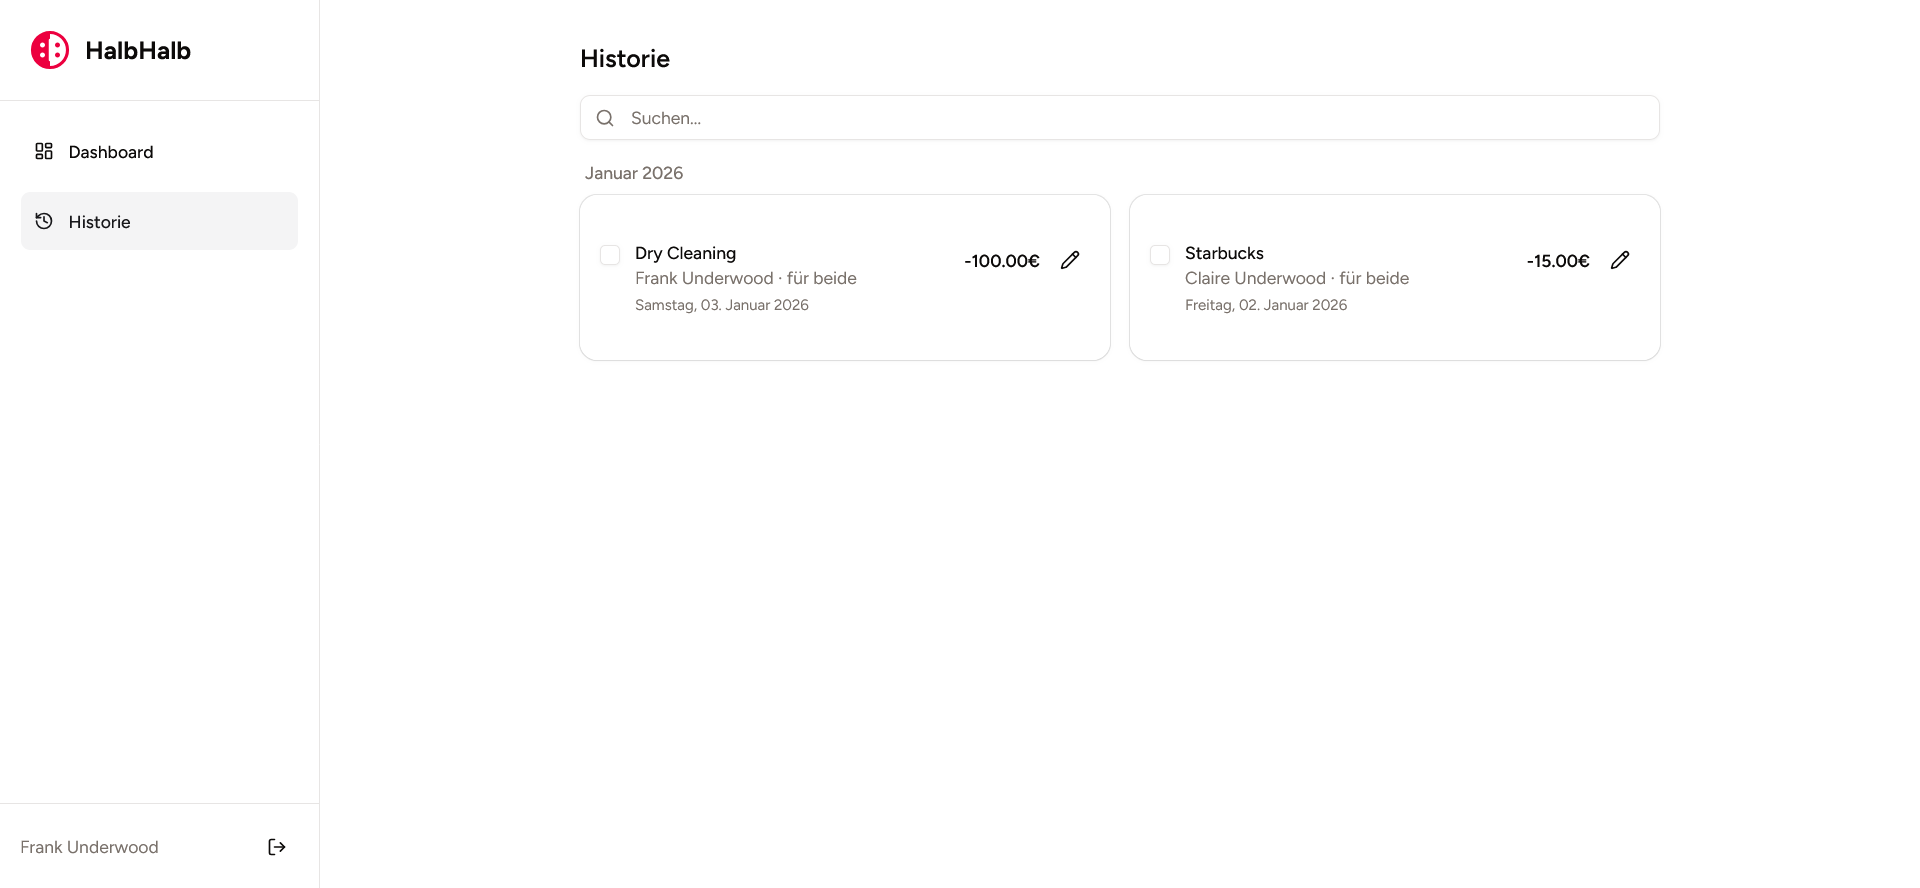The height and width of the screenshot is (888, 1920).
Task: Click the Historie page heading
Action: (625, 59)
